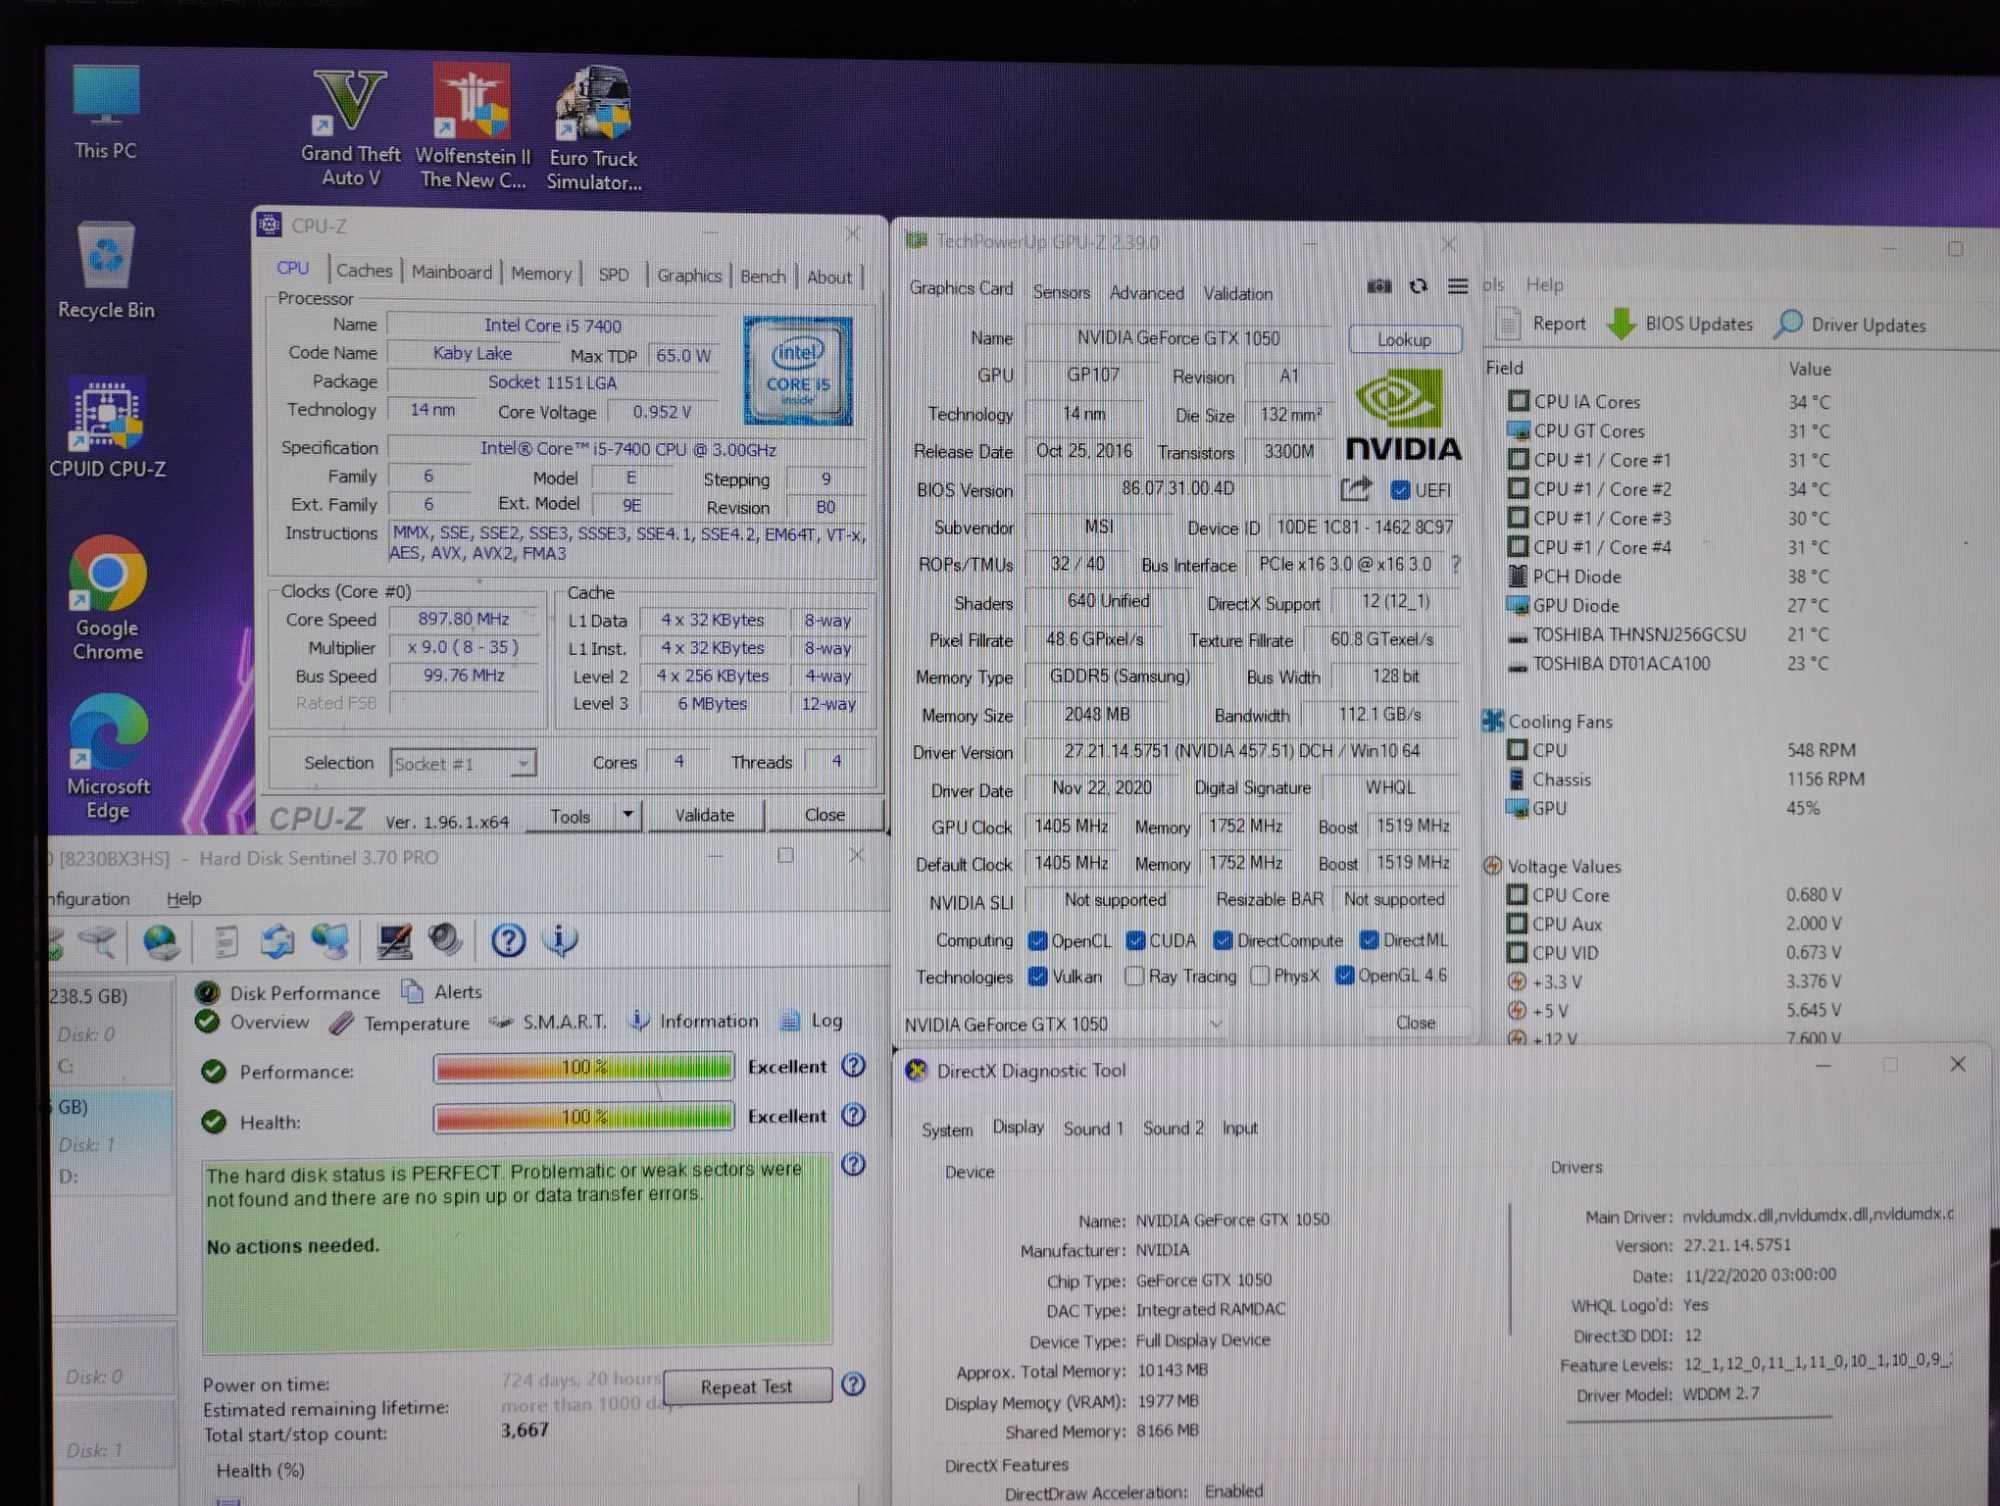Open GPU-Z hamburger menu icon
This screenshot has height=1506, width=2000.
point(1458,287)
